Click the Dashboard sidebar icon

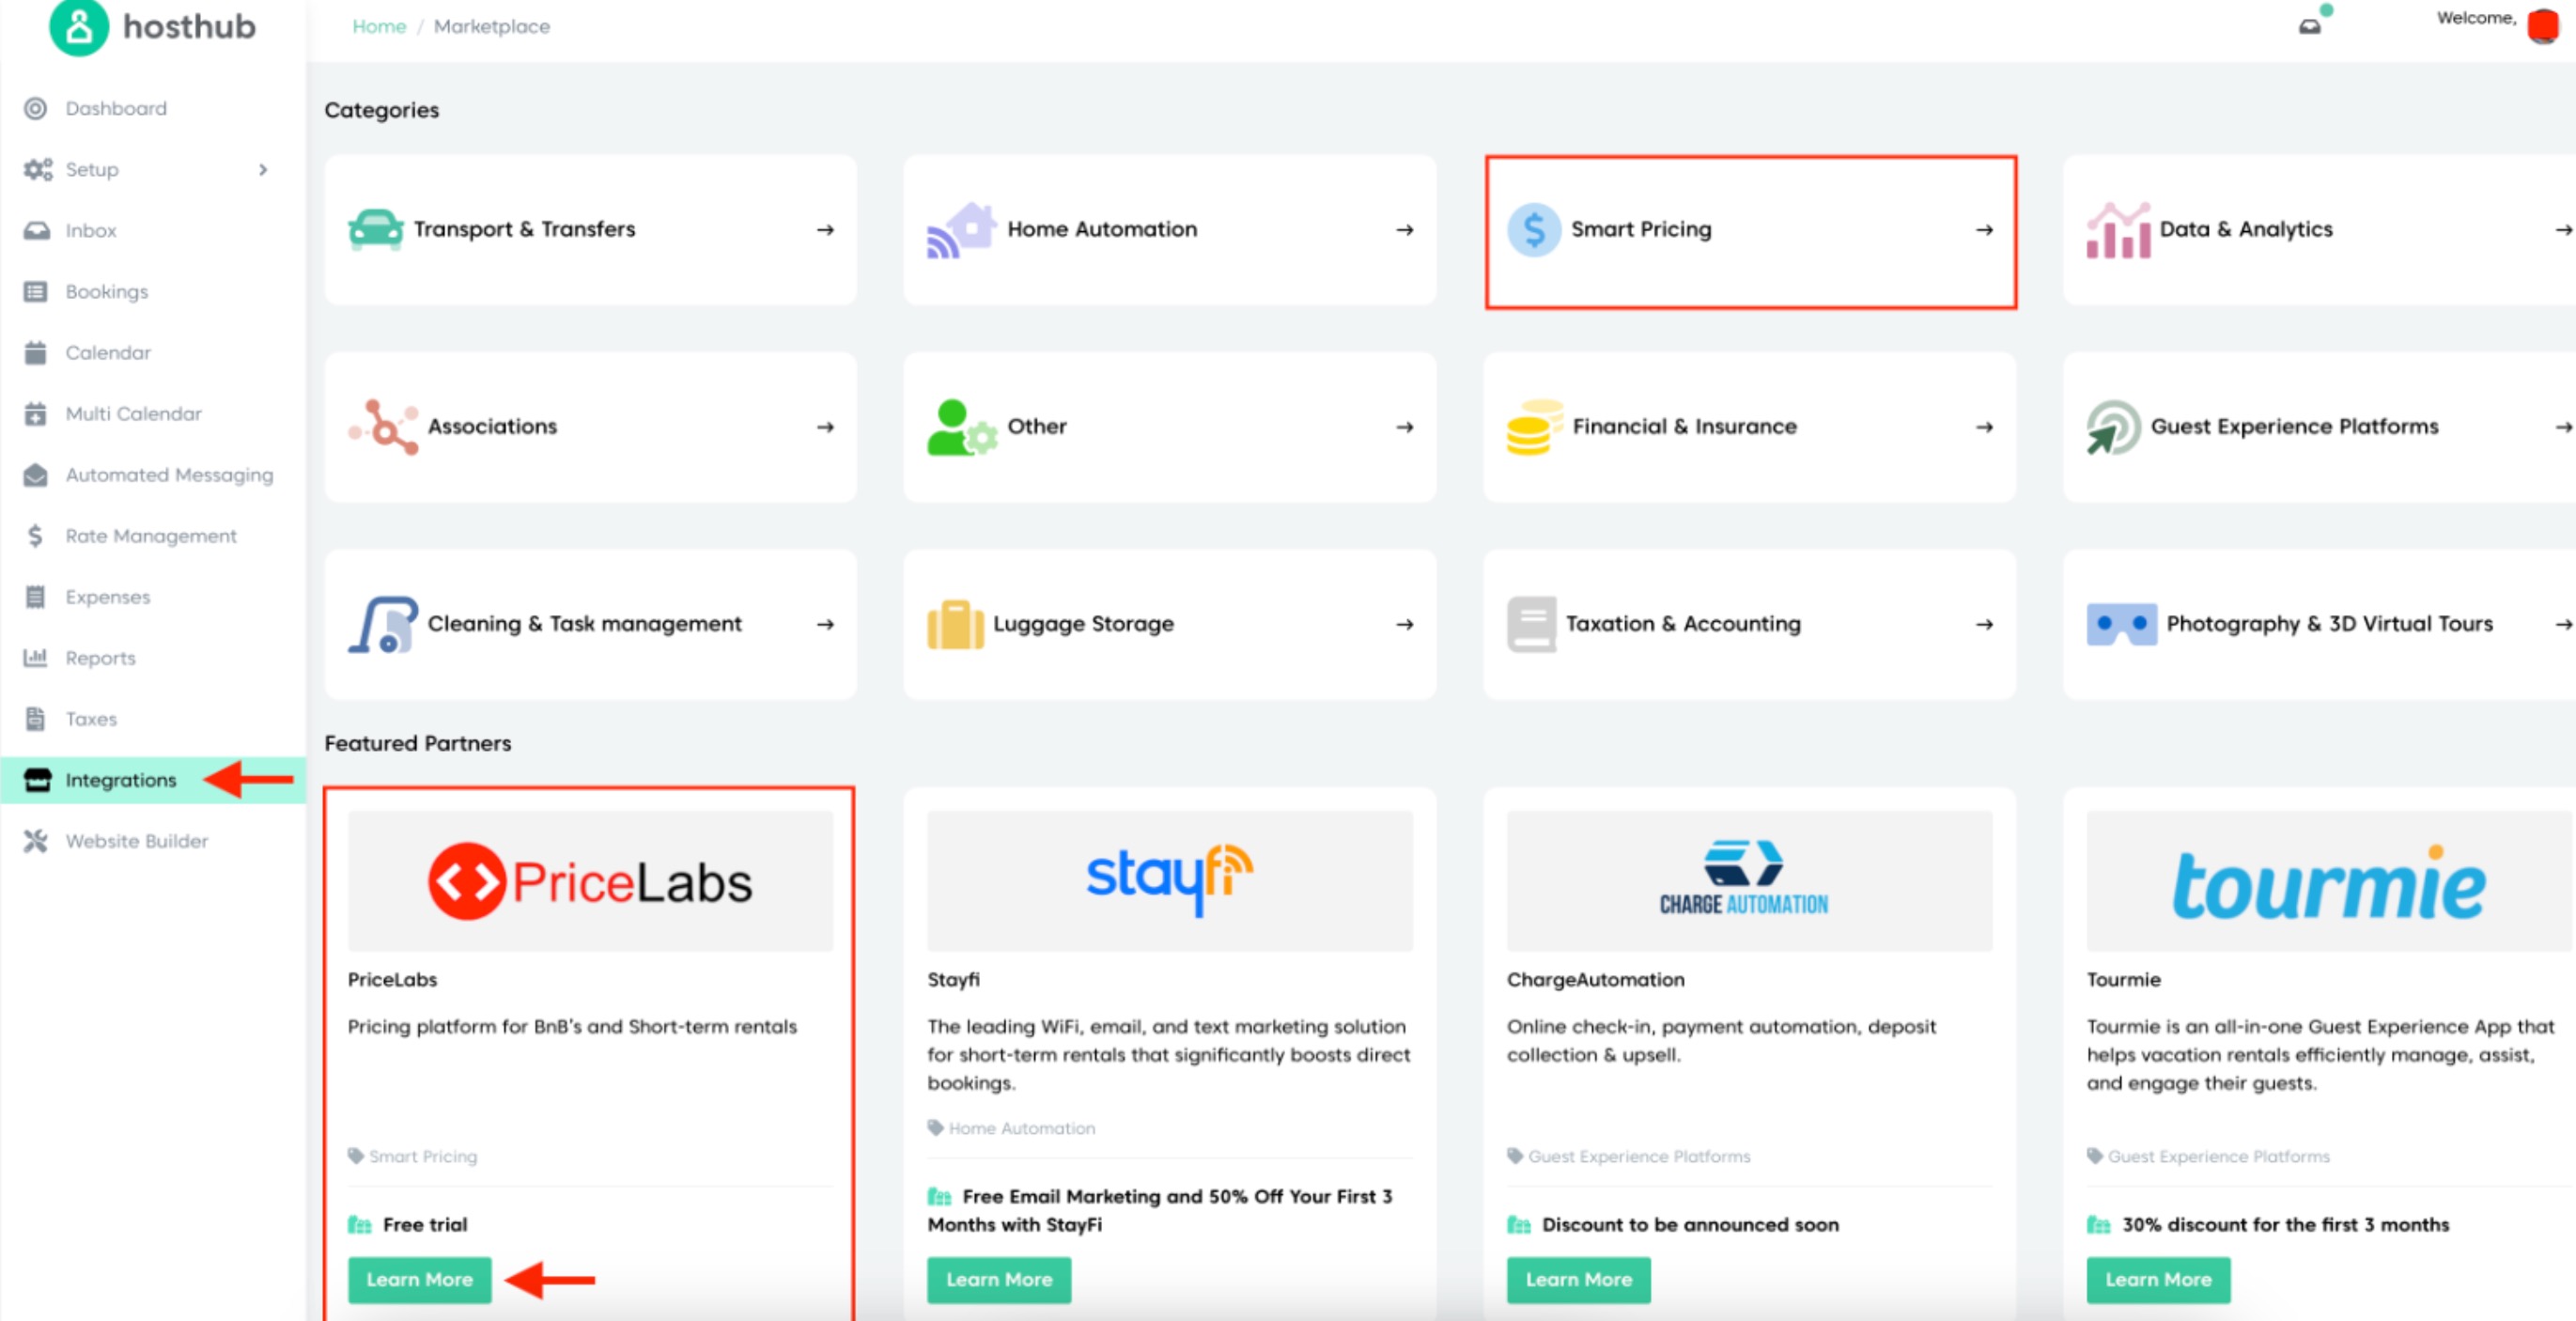click(36, 108)
